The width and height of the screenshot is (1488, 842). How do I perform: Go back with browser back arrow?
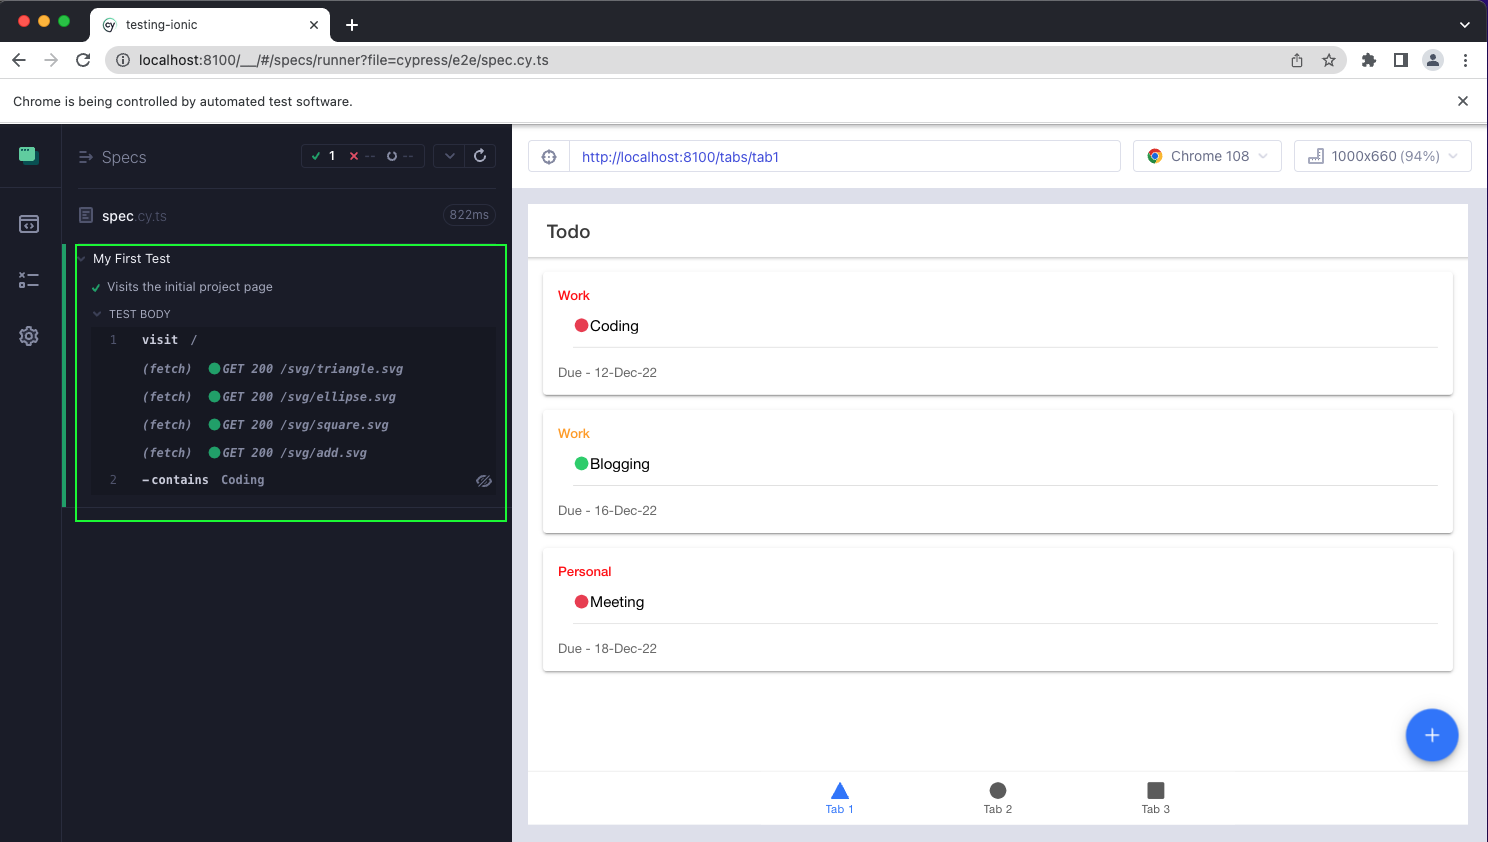[x=19, y=60]
